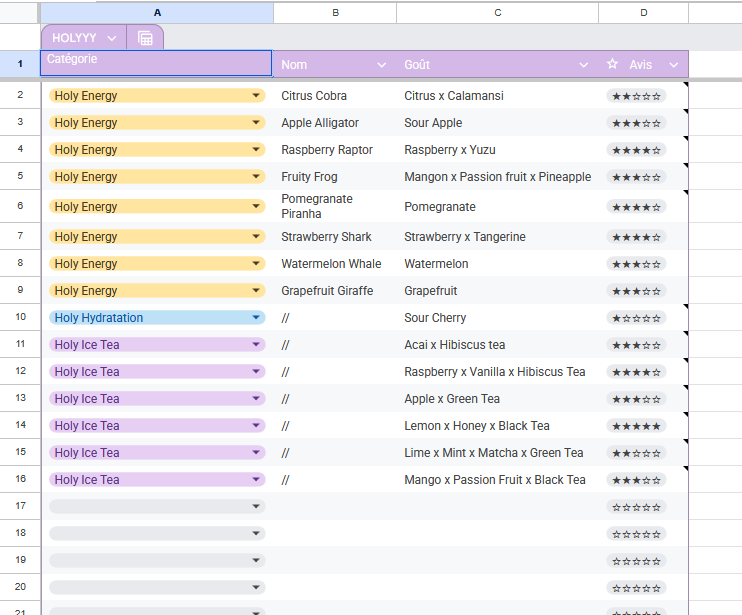742x615 pixels.
Task: Click five-star rating for Lemon x Honey row
Action: [x=636, y=426]
